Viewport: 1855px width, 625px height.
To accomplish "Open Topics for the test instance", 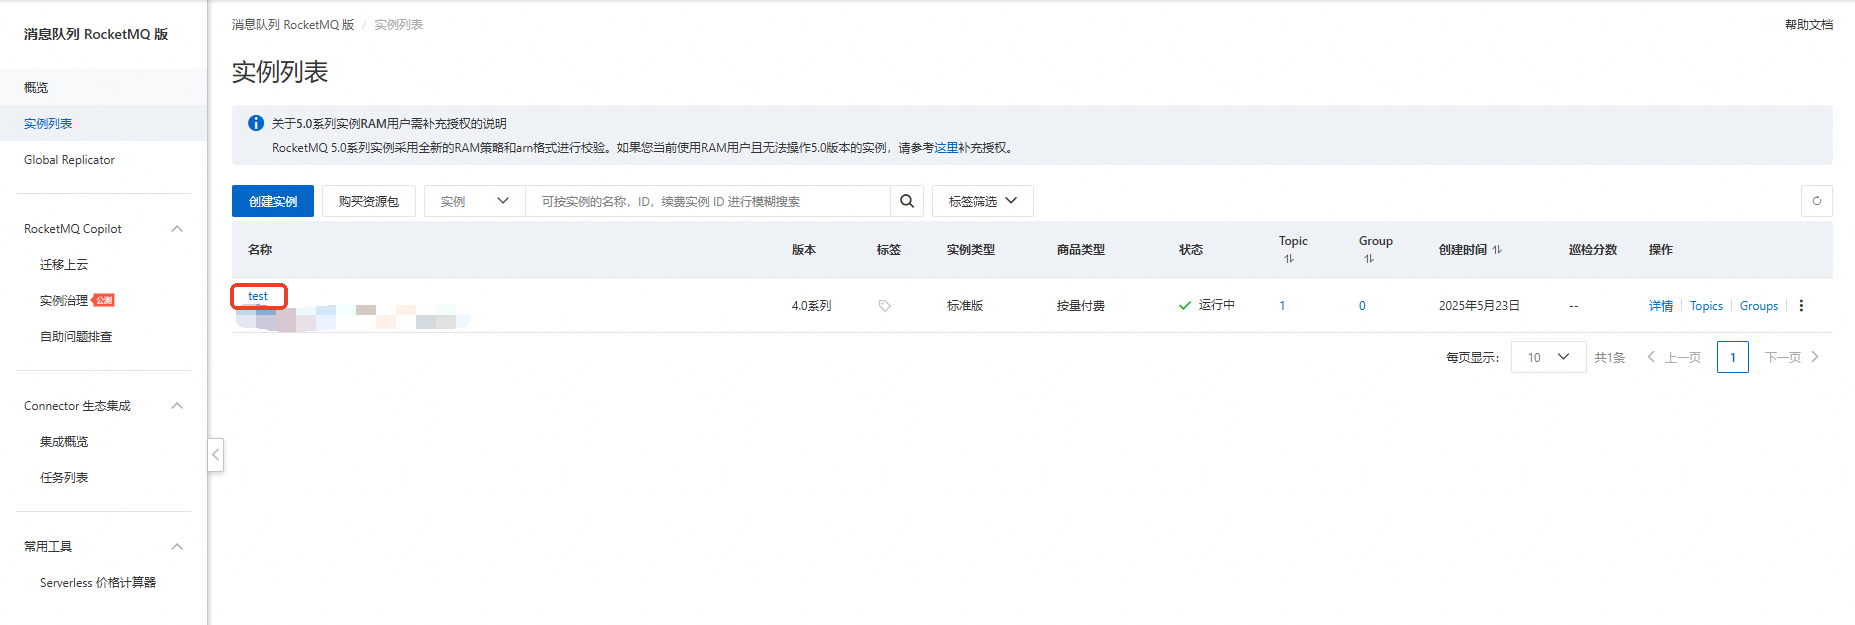I will (x=1706, y=306).
